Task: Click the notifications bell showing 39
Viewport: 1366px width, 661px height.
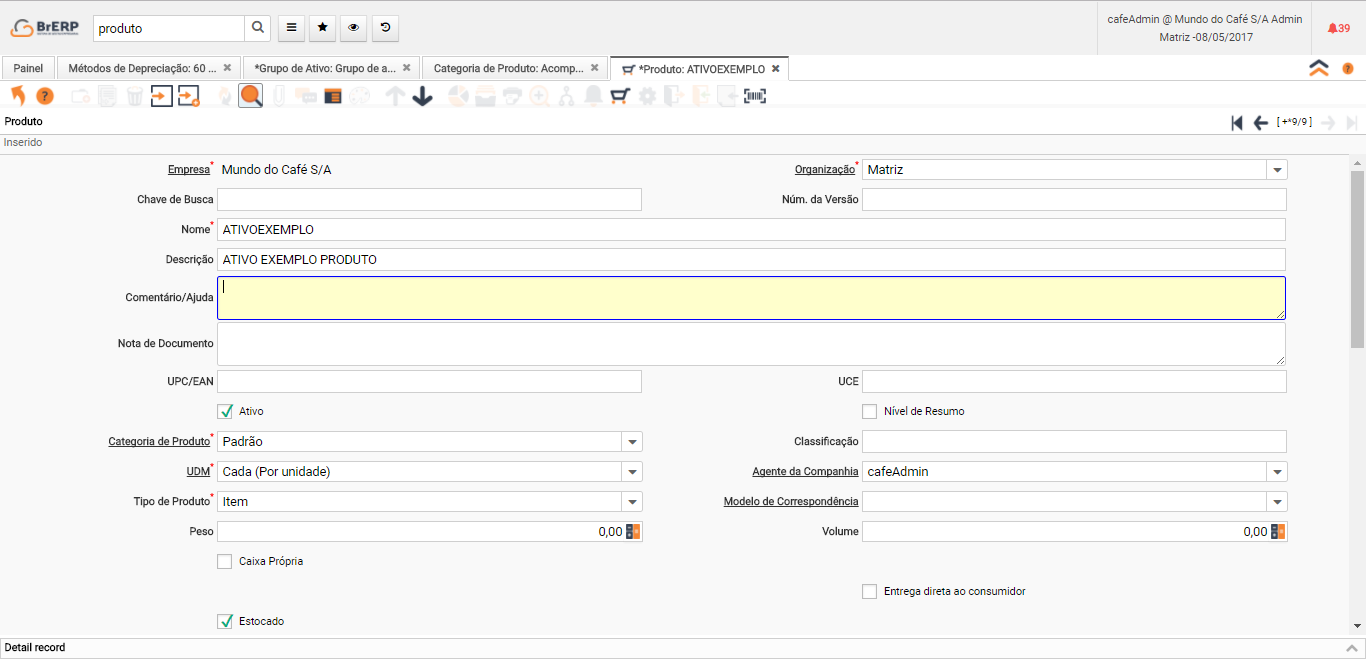Action: 1338,28
